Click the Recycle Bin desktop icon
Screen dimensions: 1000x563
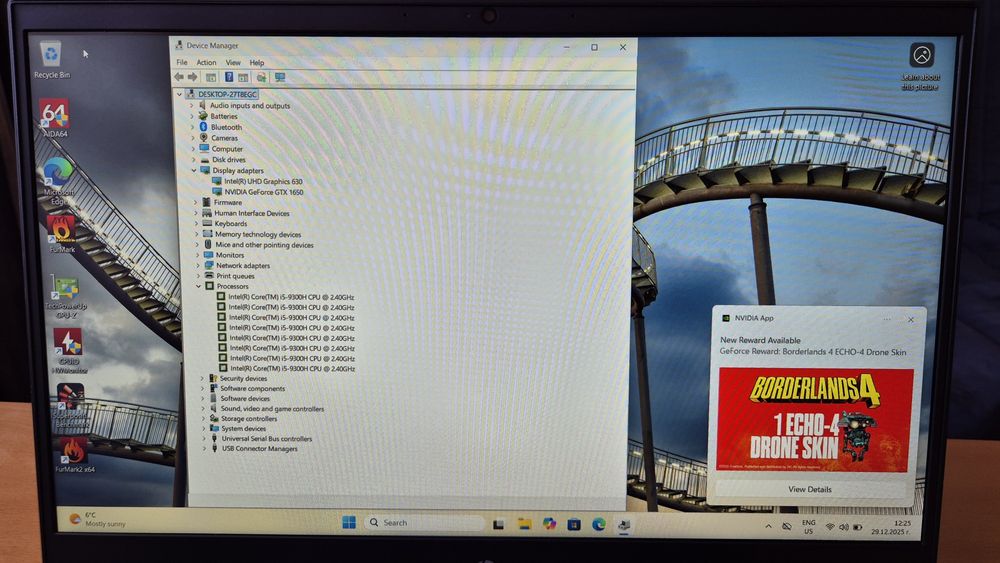tap(51, 59)
